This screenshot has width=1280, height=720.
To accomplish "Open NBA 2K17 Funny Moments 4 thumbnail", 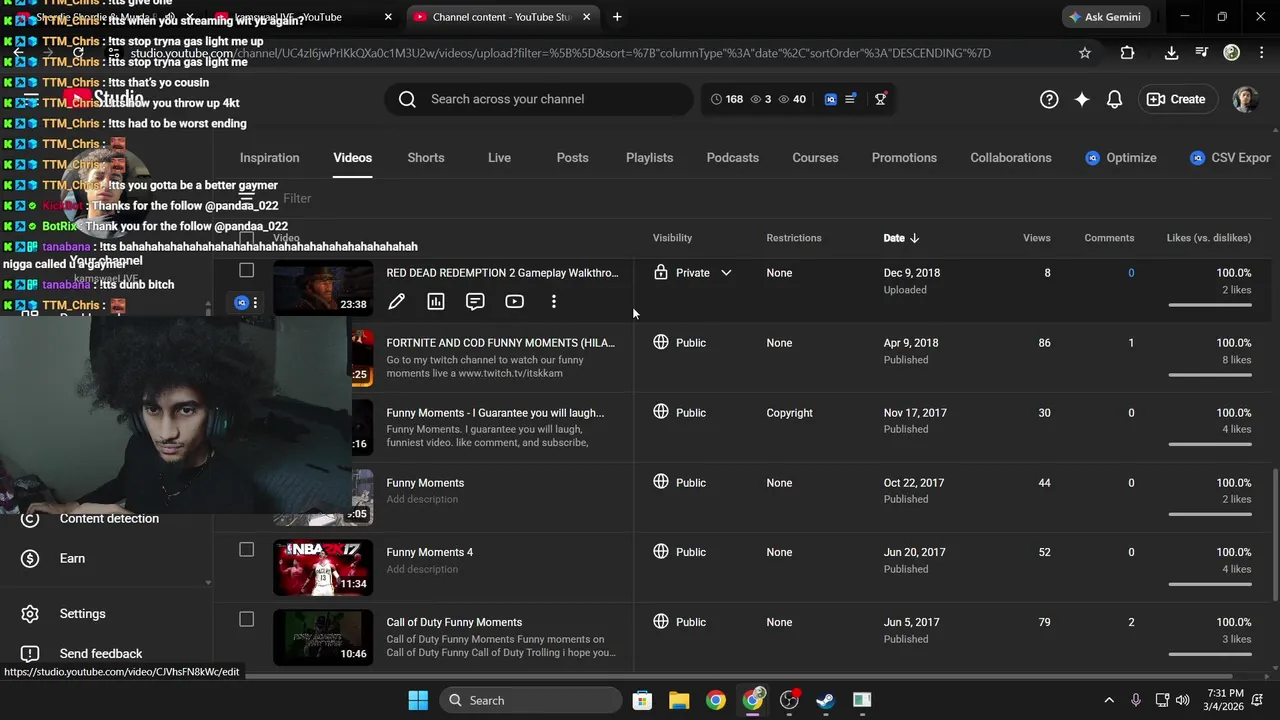I will coord(323,568).
